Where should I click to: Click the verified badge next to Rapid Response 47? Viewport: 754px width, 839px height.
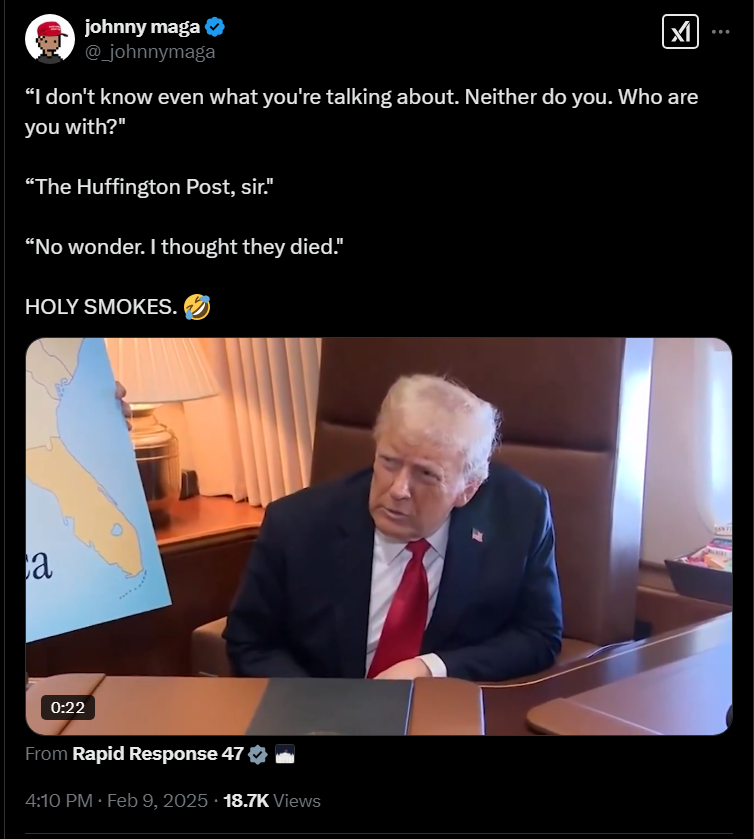pos(258,754)
